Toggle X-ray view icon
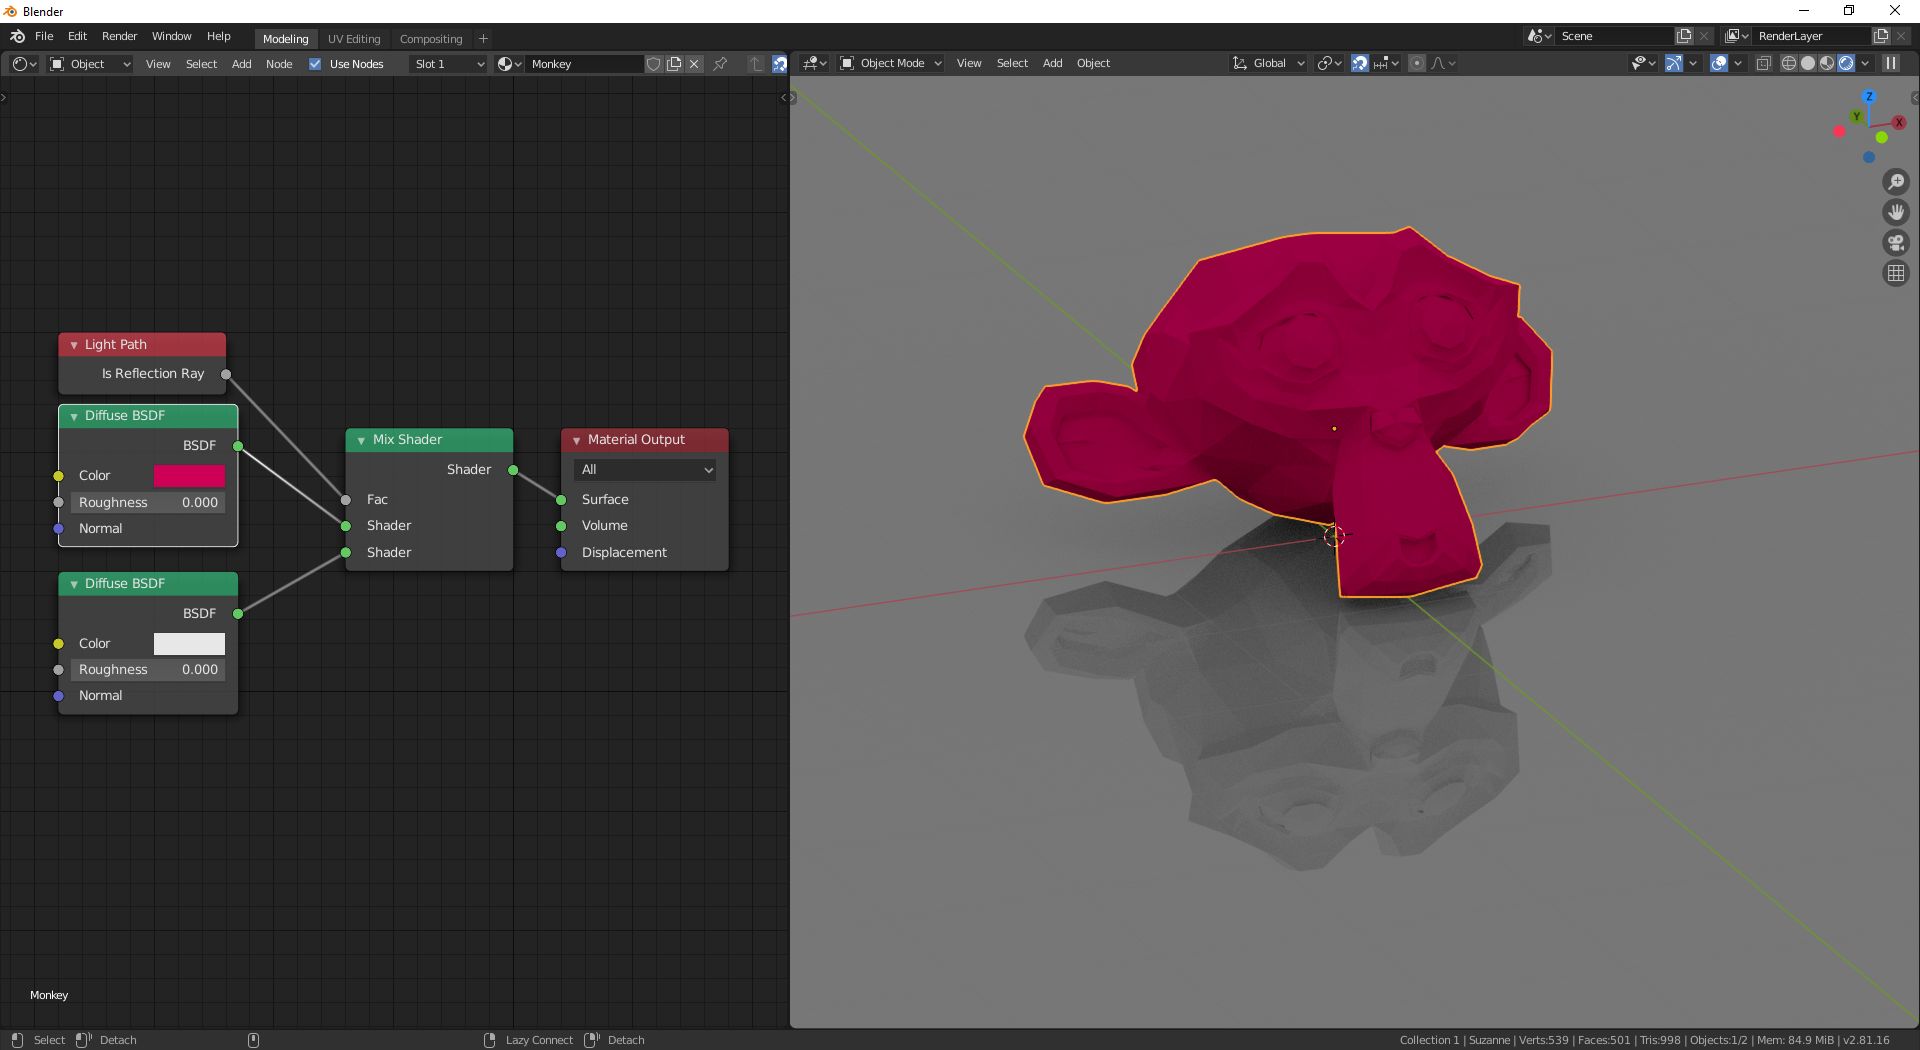The image size is (1920, 1050). (1764, 63)
